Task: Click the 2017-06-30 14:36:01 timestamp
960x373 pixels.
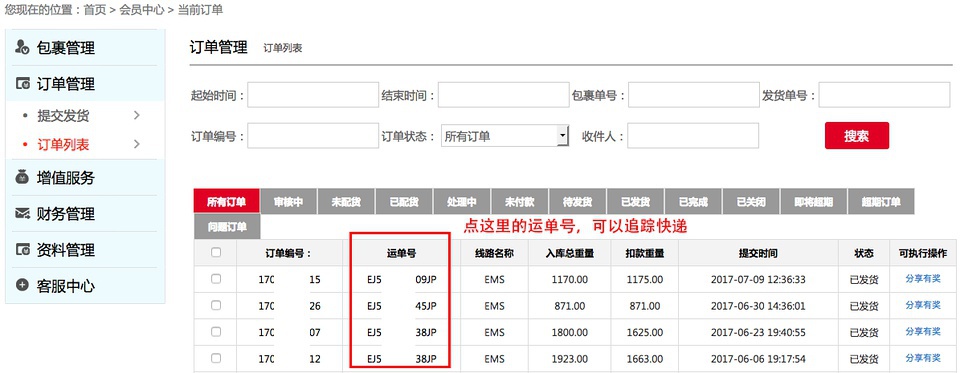Action: [758, 306]
